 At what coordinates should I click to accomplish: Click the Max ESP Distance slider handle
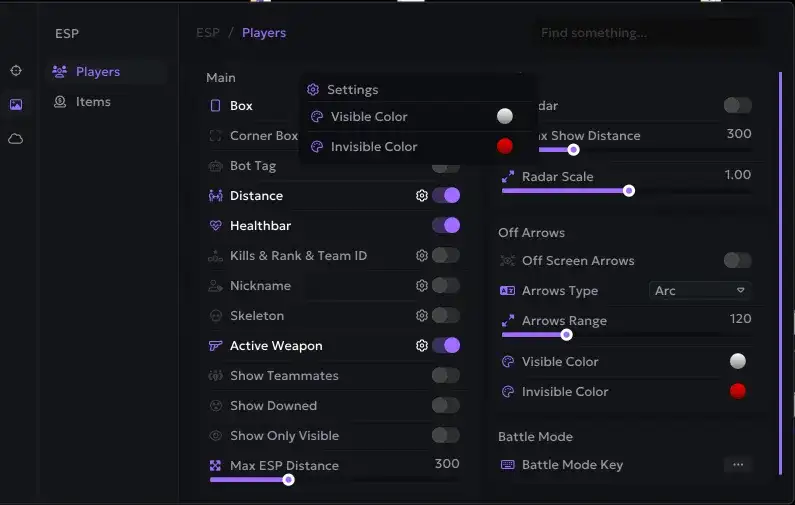[289, 480]
